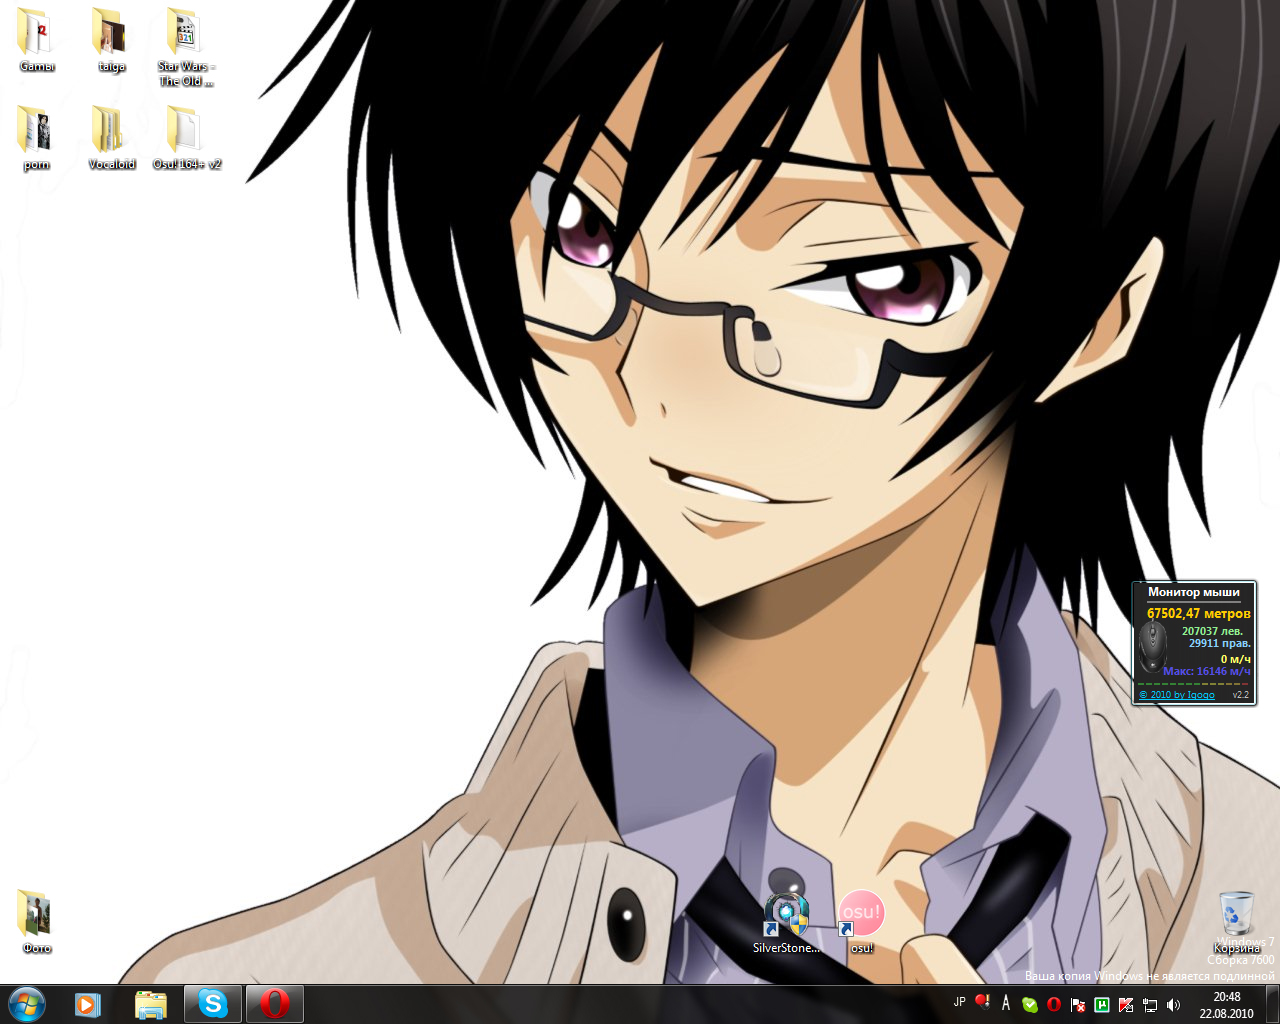Open the osu! desktop shortcut
The image size is (1280, 1024).
point(861,915)
